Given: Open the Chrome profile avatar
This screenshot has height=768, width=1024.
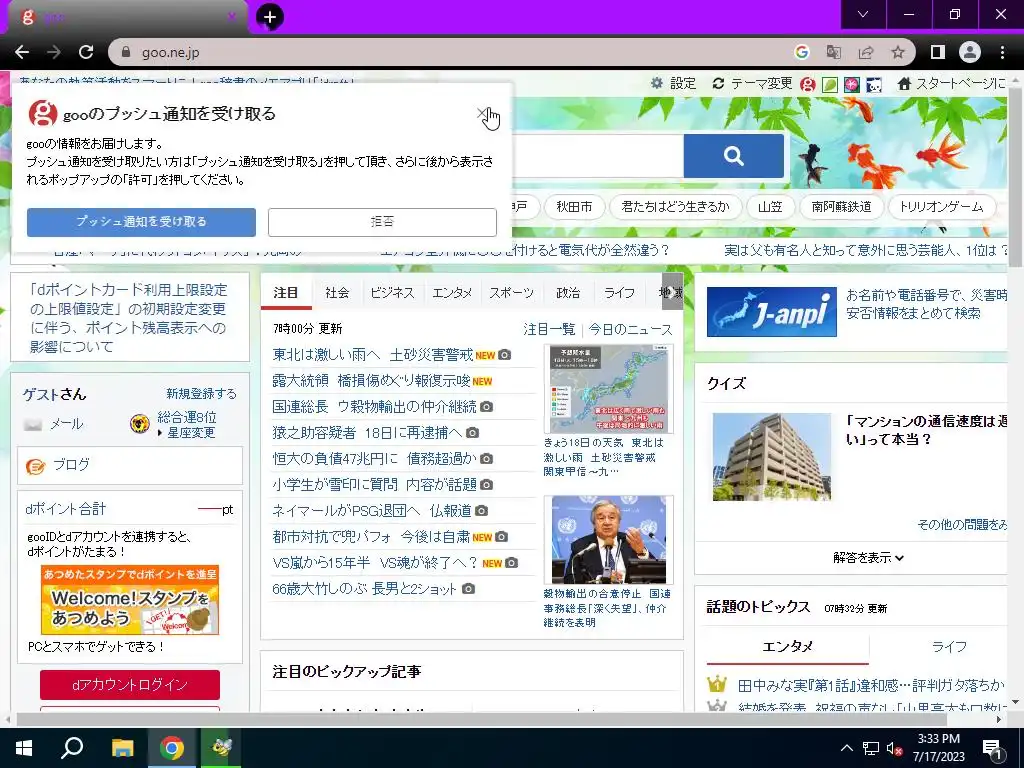Looking at the screenshot, I should (970, 52).
